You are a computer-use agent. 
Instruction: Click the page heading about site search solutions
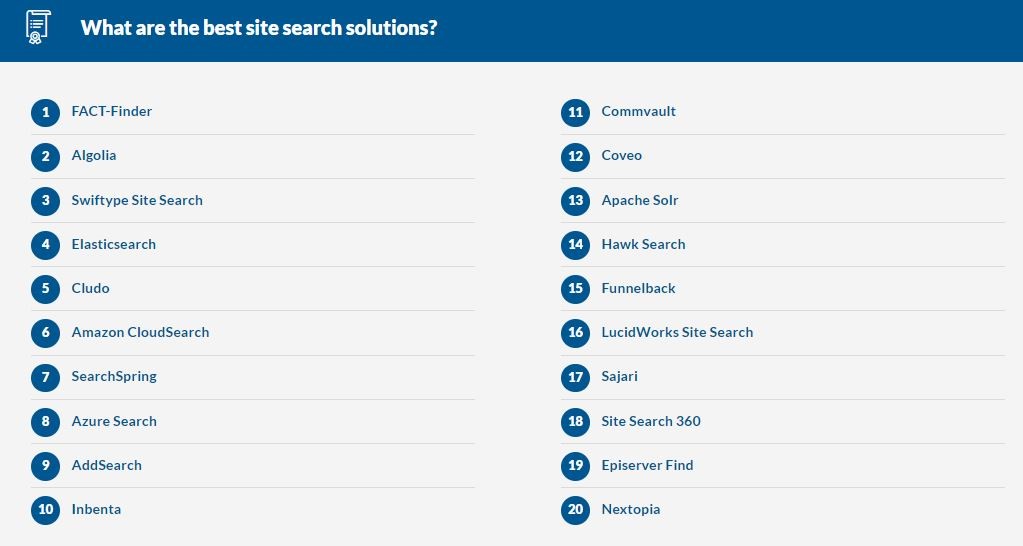(x=259, y=28)
